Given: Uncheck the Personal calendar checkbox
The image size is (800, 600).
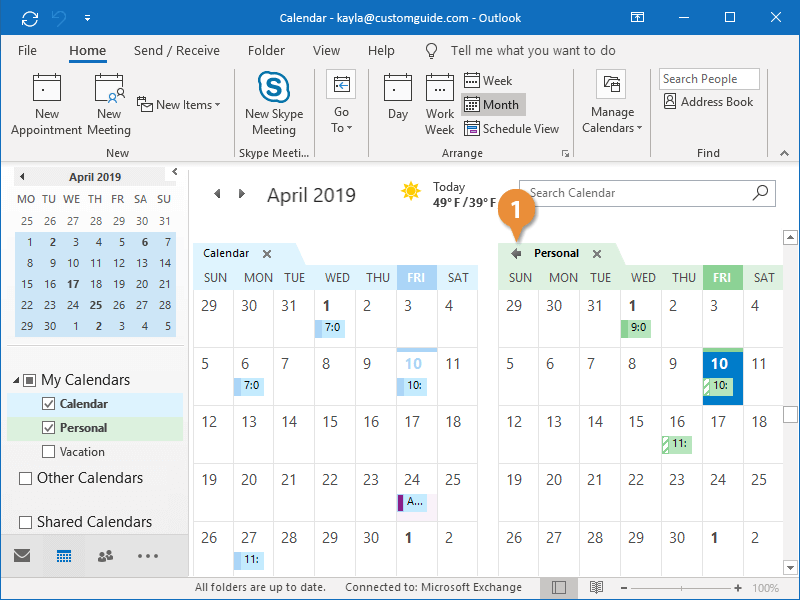Looking at the screenshot, I should pyautogui.click(x=48, y=428).
